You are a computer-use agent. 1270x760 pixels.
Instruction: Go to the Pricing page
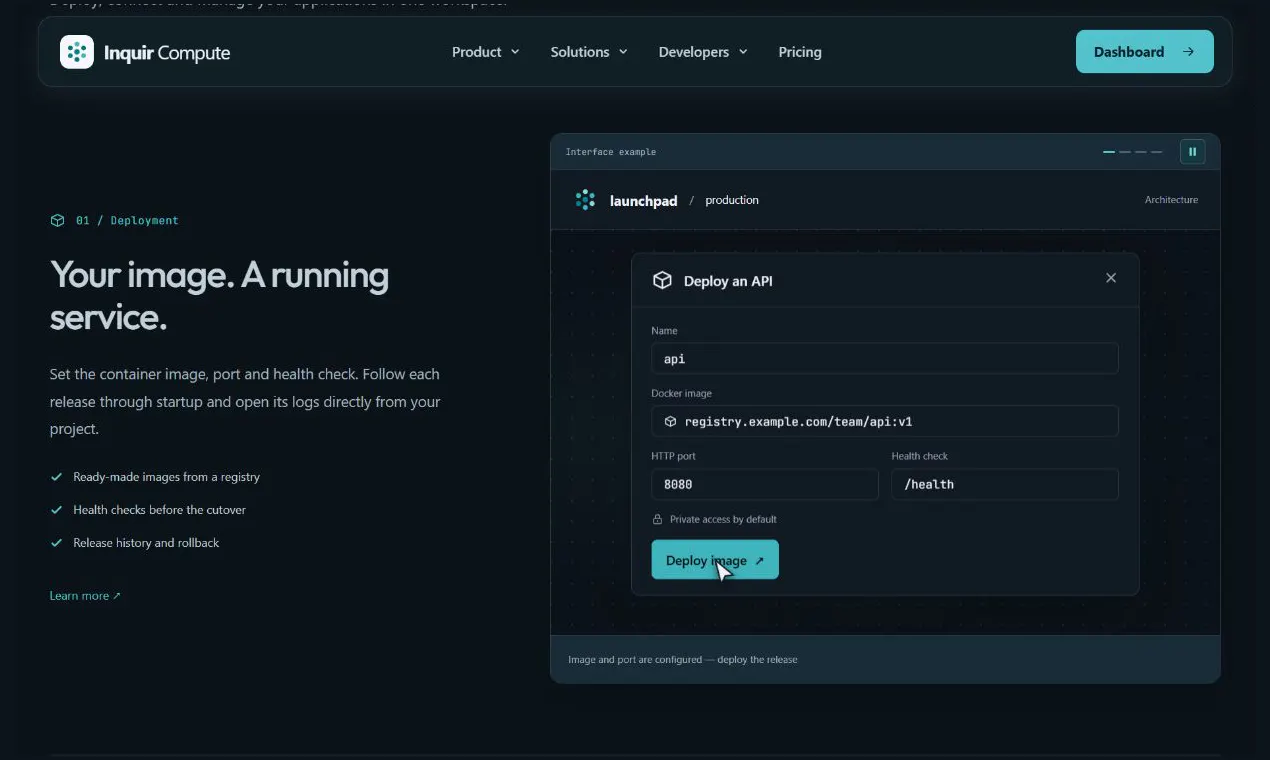click(800, 52)
